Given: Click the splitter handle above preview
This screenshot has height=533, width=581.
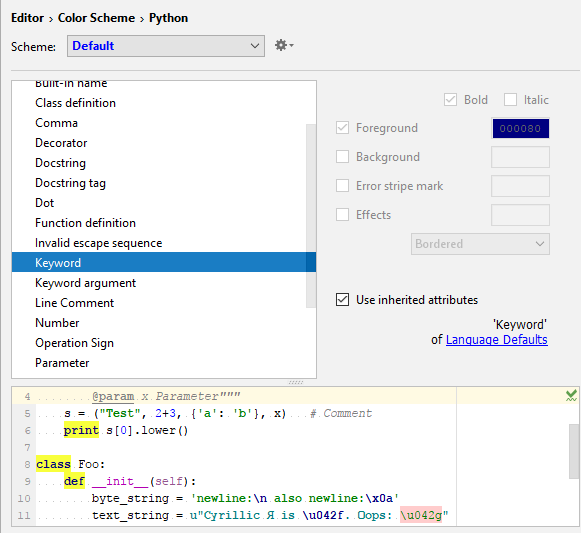Looking at the screenshot, I should pyautogui.click(x=296, y=382).
